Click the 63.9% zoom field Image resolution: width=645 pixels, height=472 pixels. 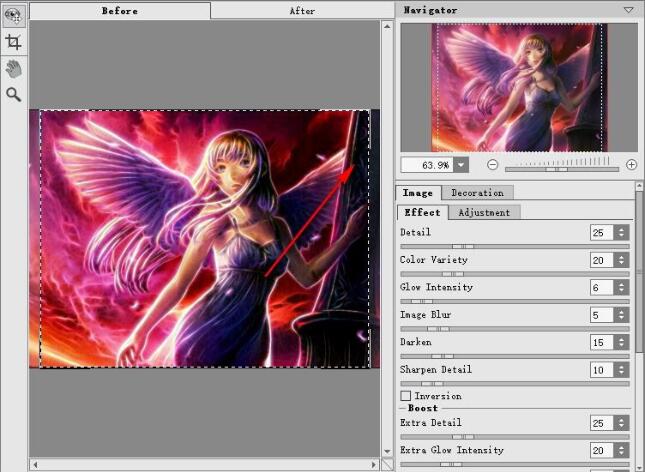427,165
